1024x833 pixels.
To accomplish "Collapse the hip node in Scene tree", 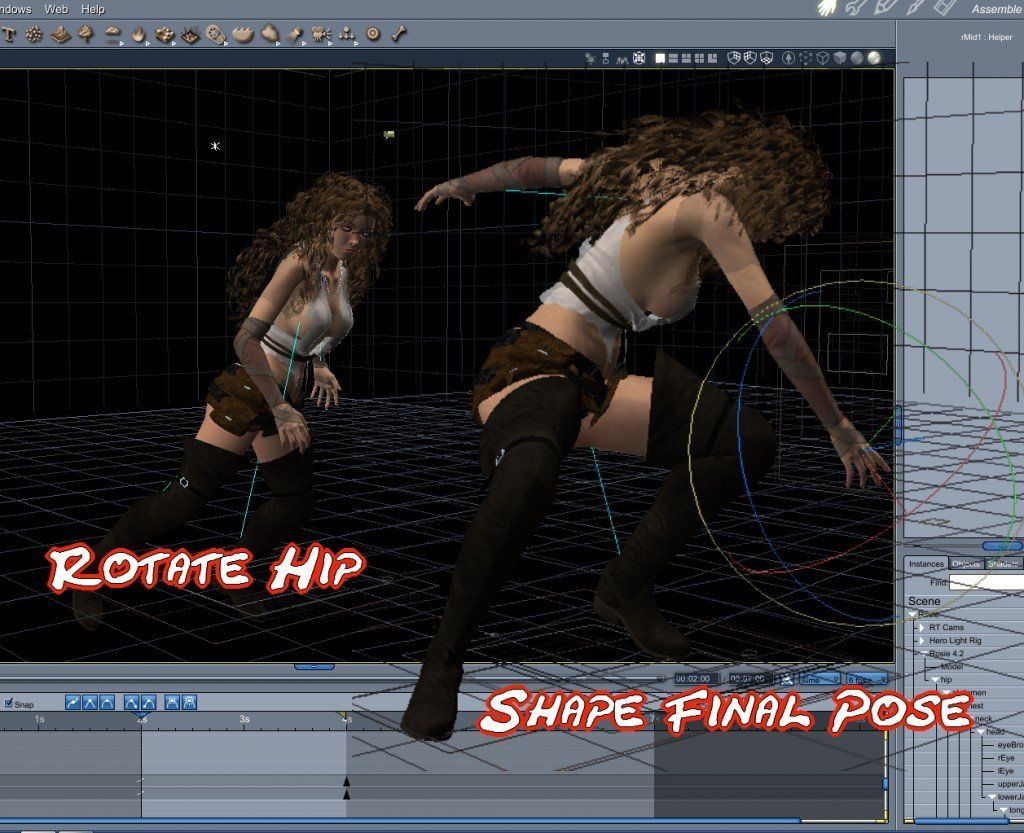I will [x=935, y=680].
